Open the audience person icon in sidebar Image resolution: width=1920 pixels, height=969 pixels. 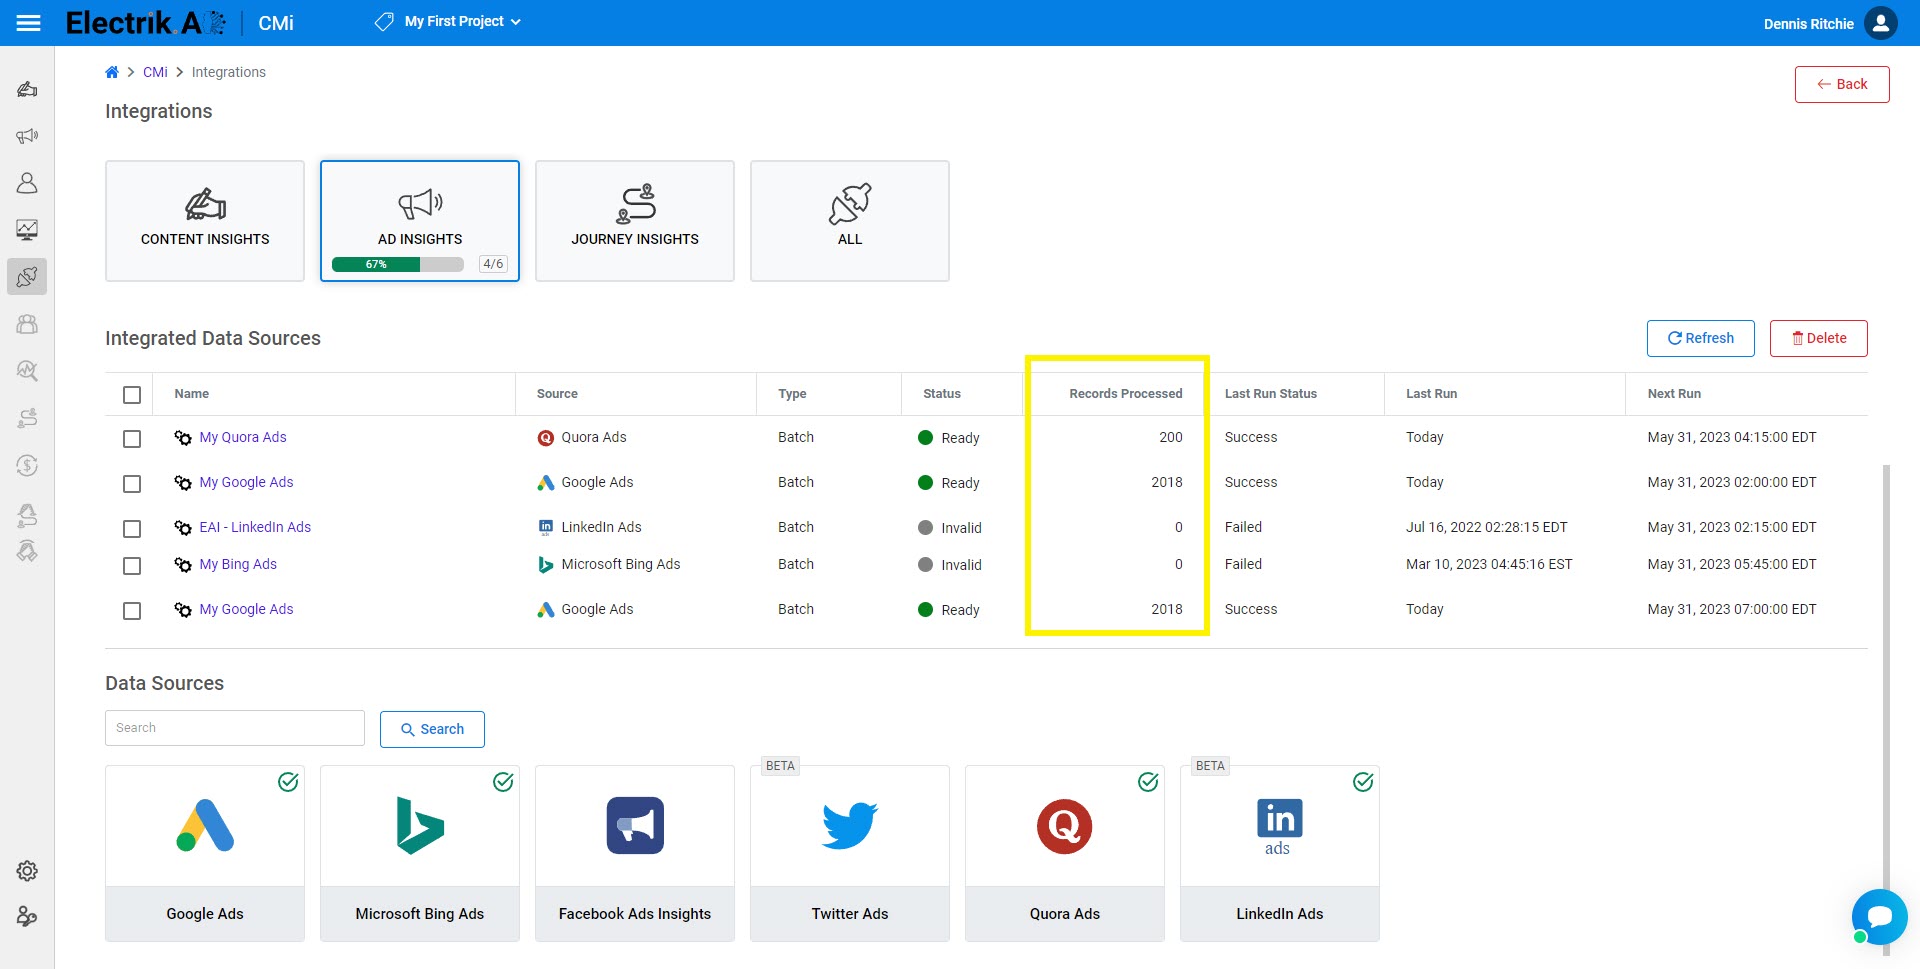coord(27,183)
